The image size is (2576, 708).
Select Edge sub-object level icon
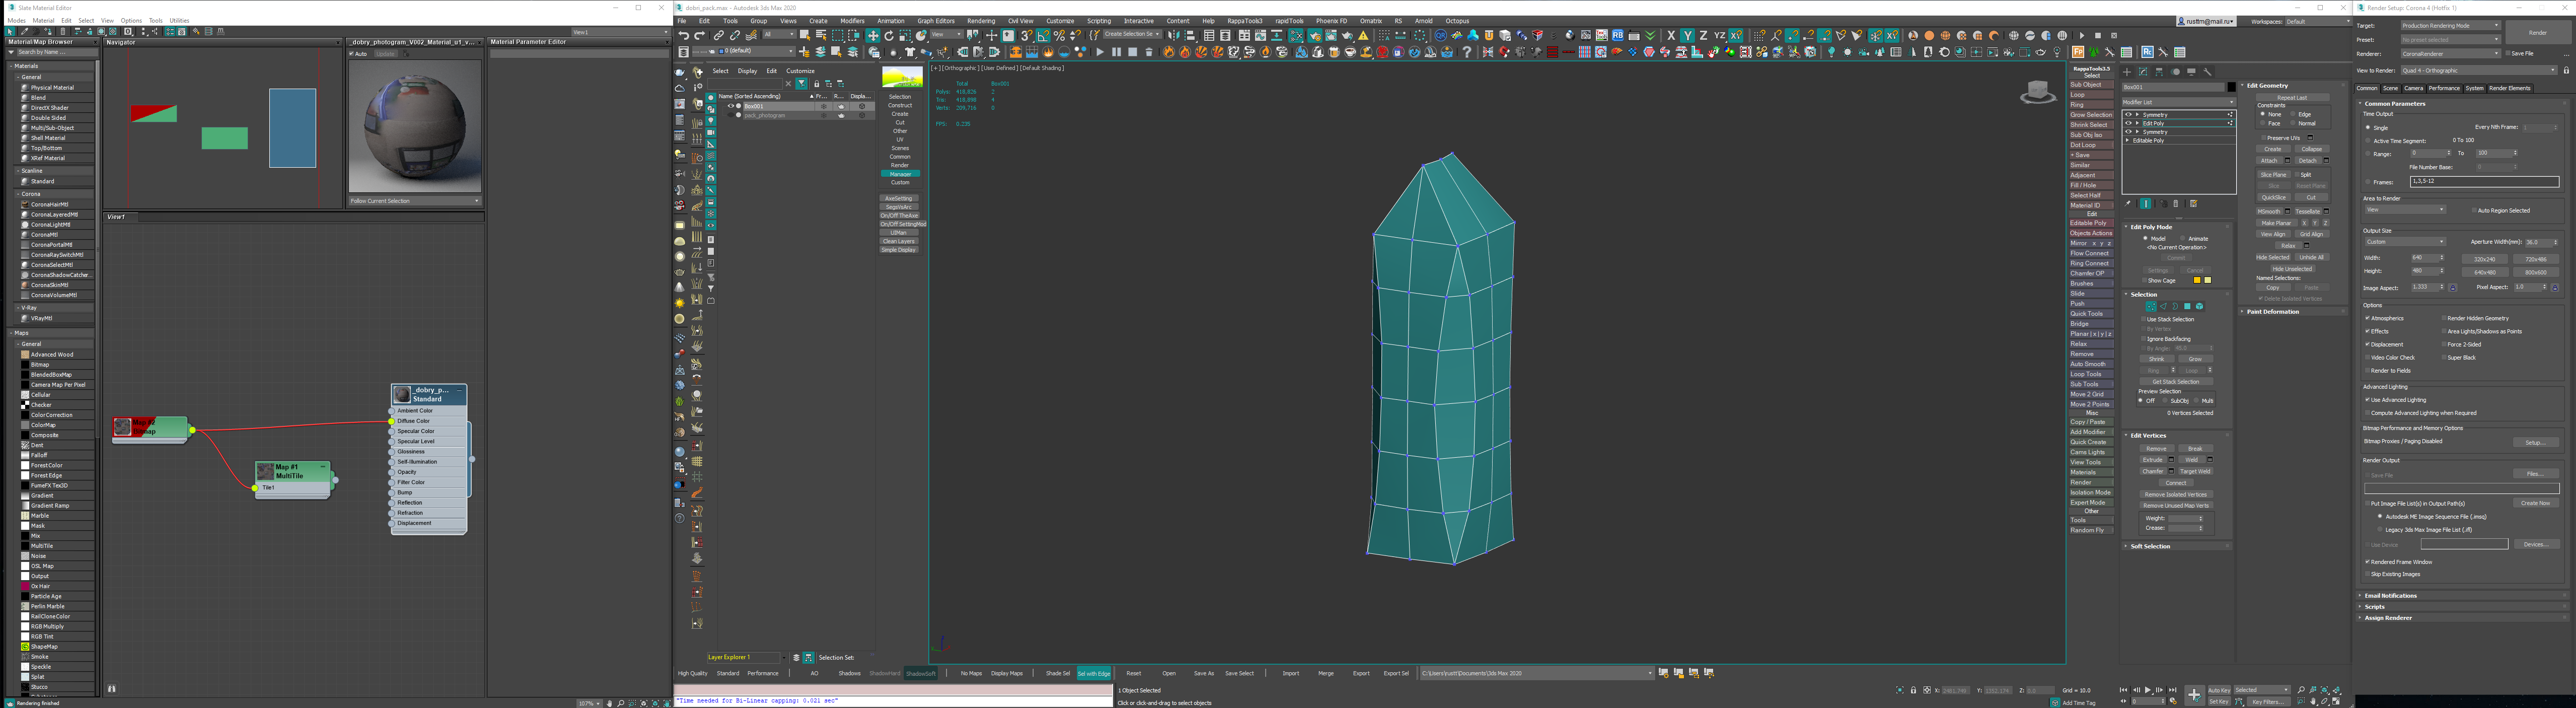2163,307
